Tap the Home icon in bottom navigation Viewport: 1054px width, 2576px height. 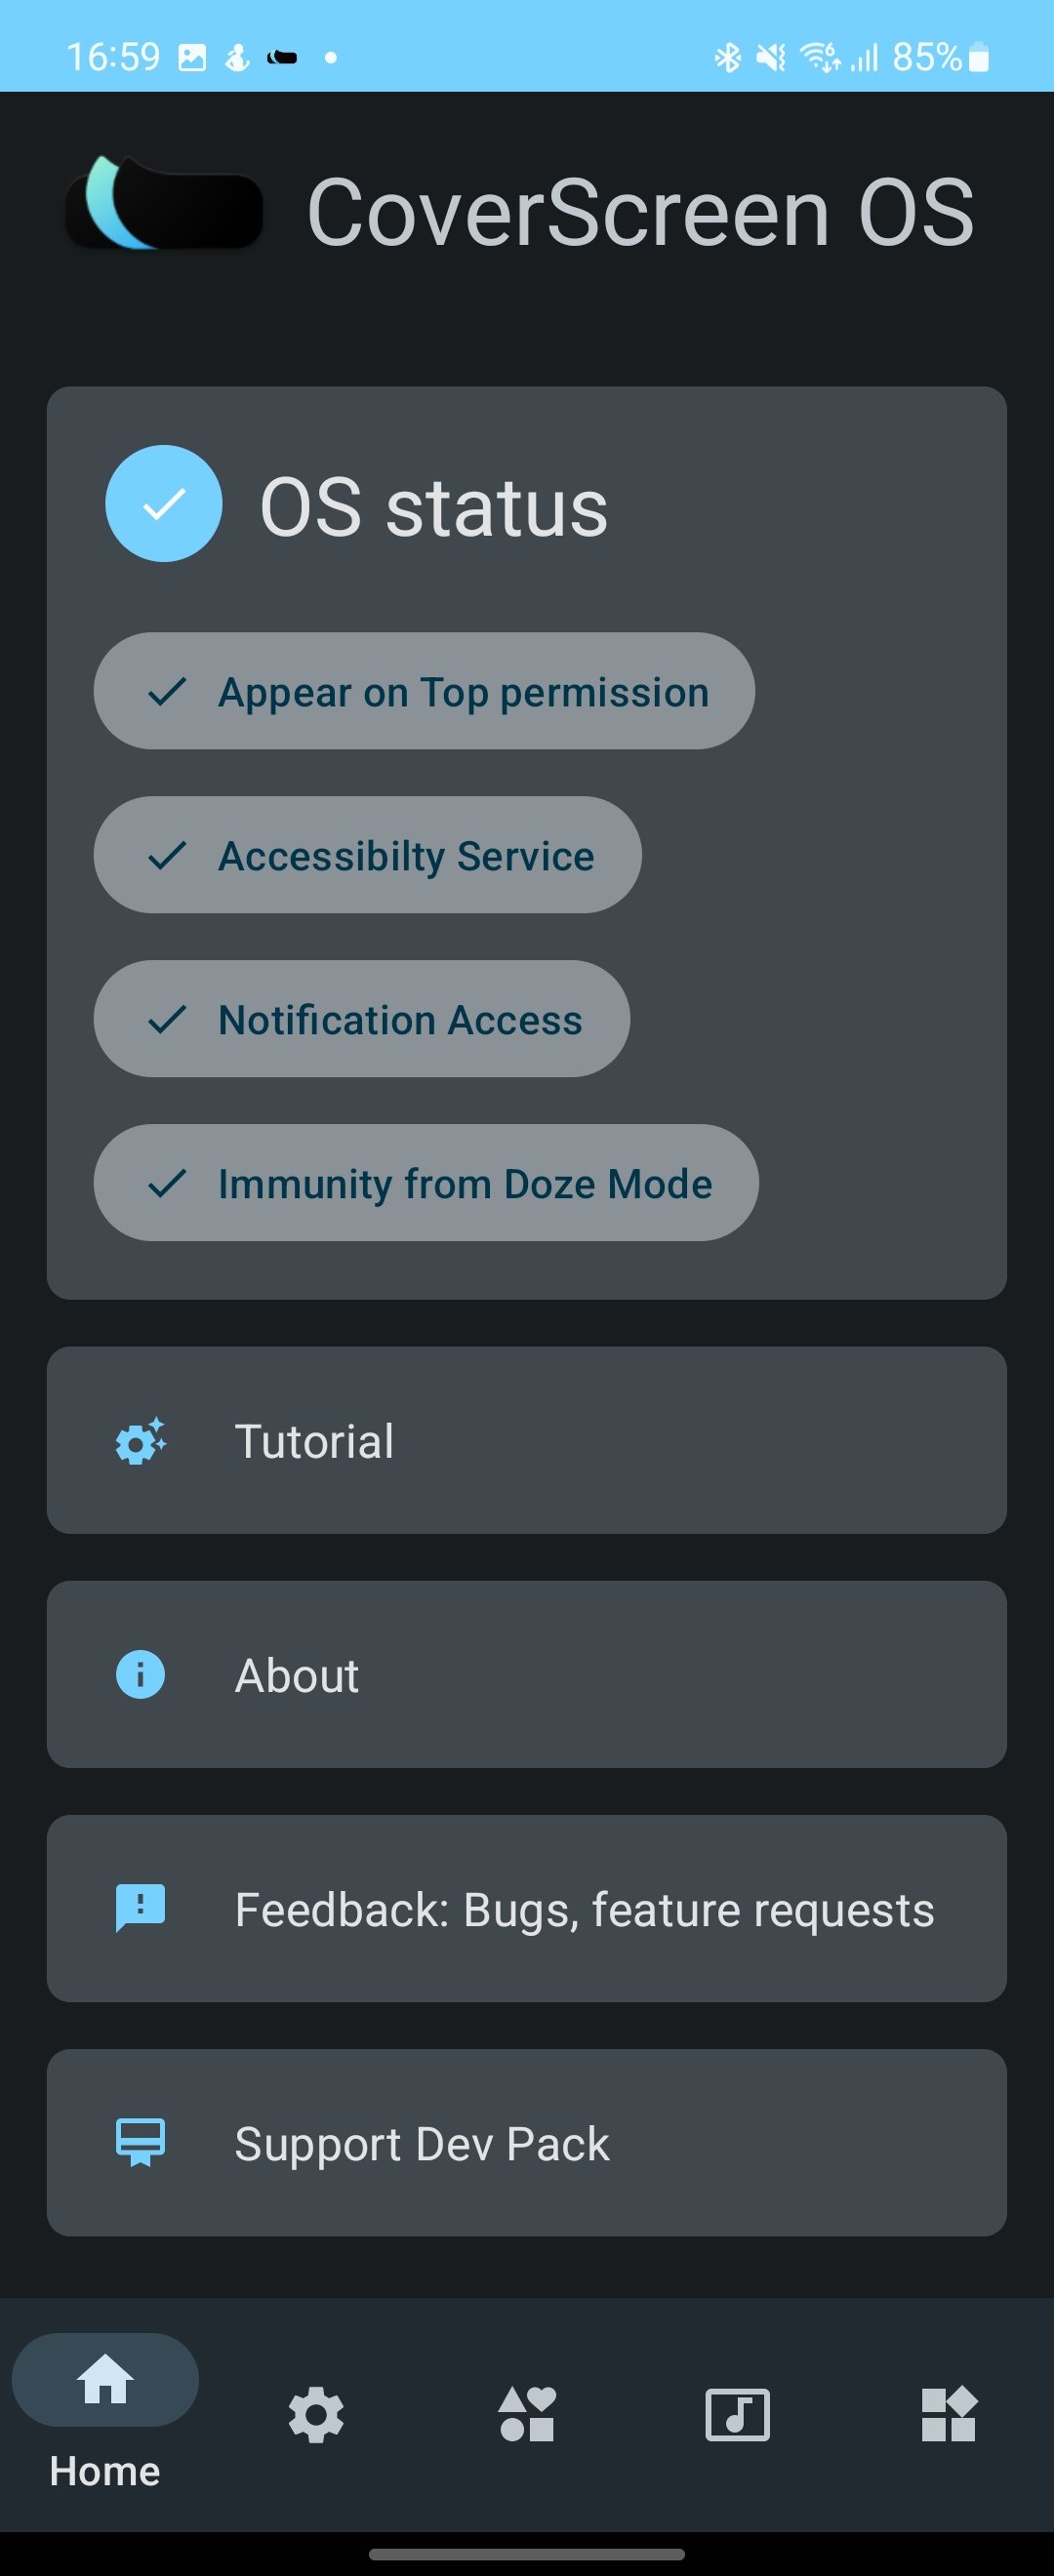[x=105, y=2380]
